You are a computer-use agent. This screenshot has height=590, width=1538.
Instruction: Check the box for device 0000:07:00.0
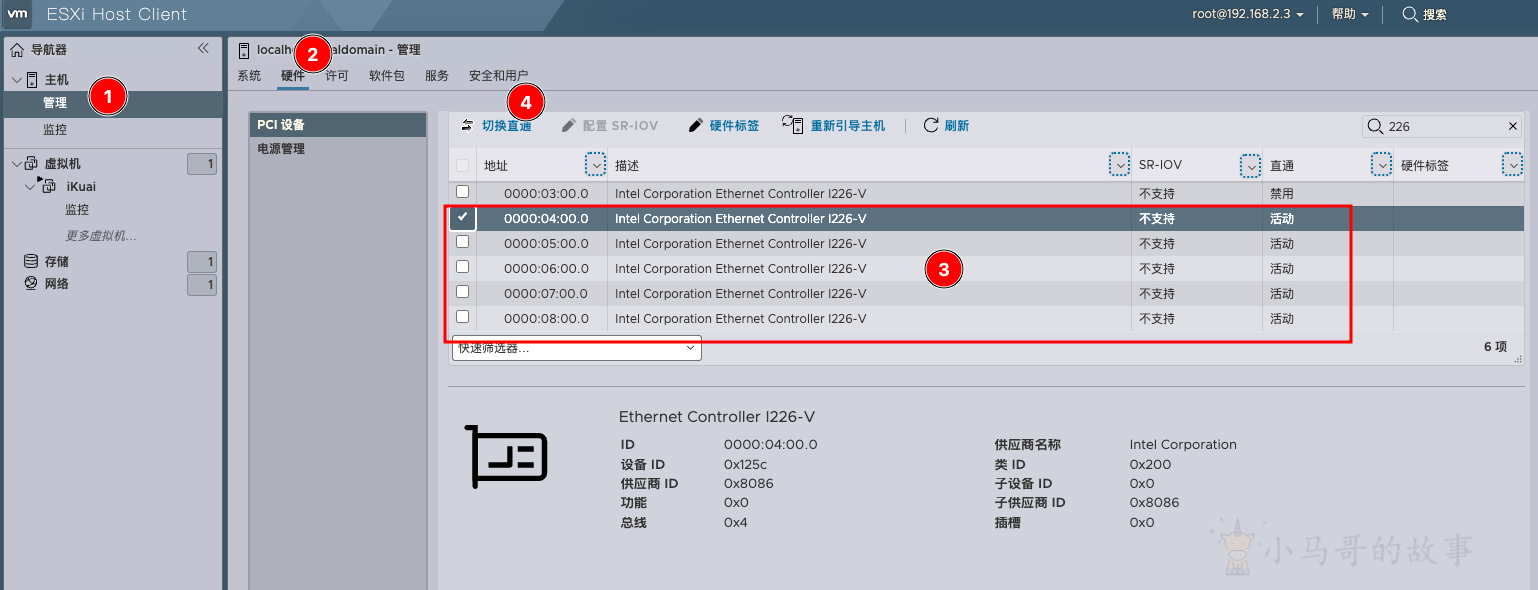pos(462,292)
